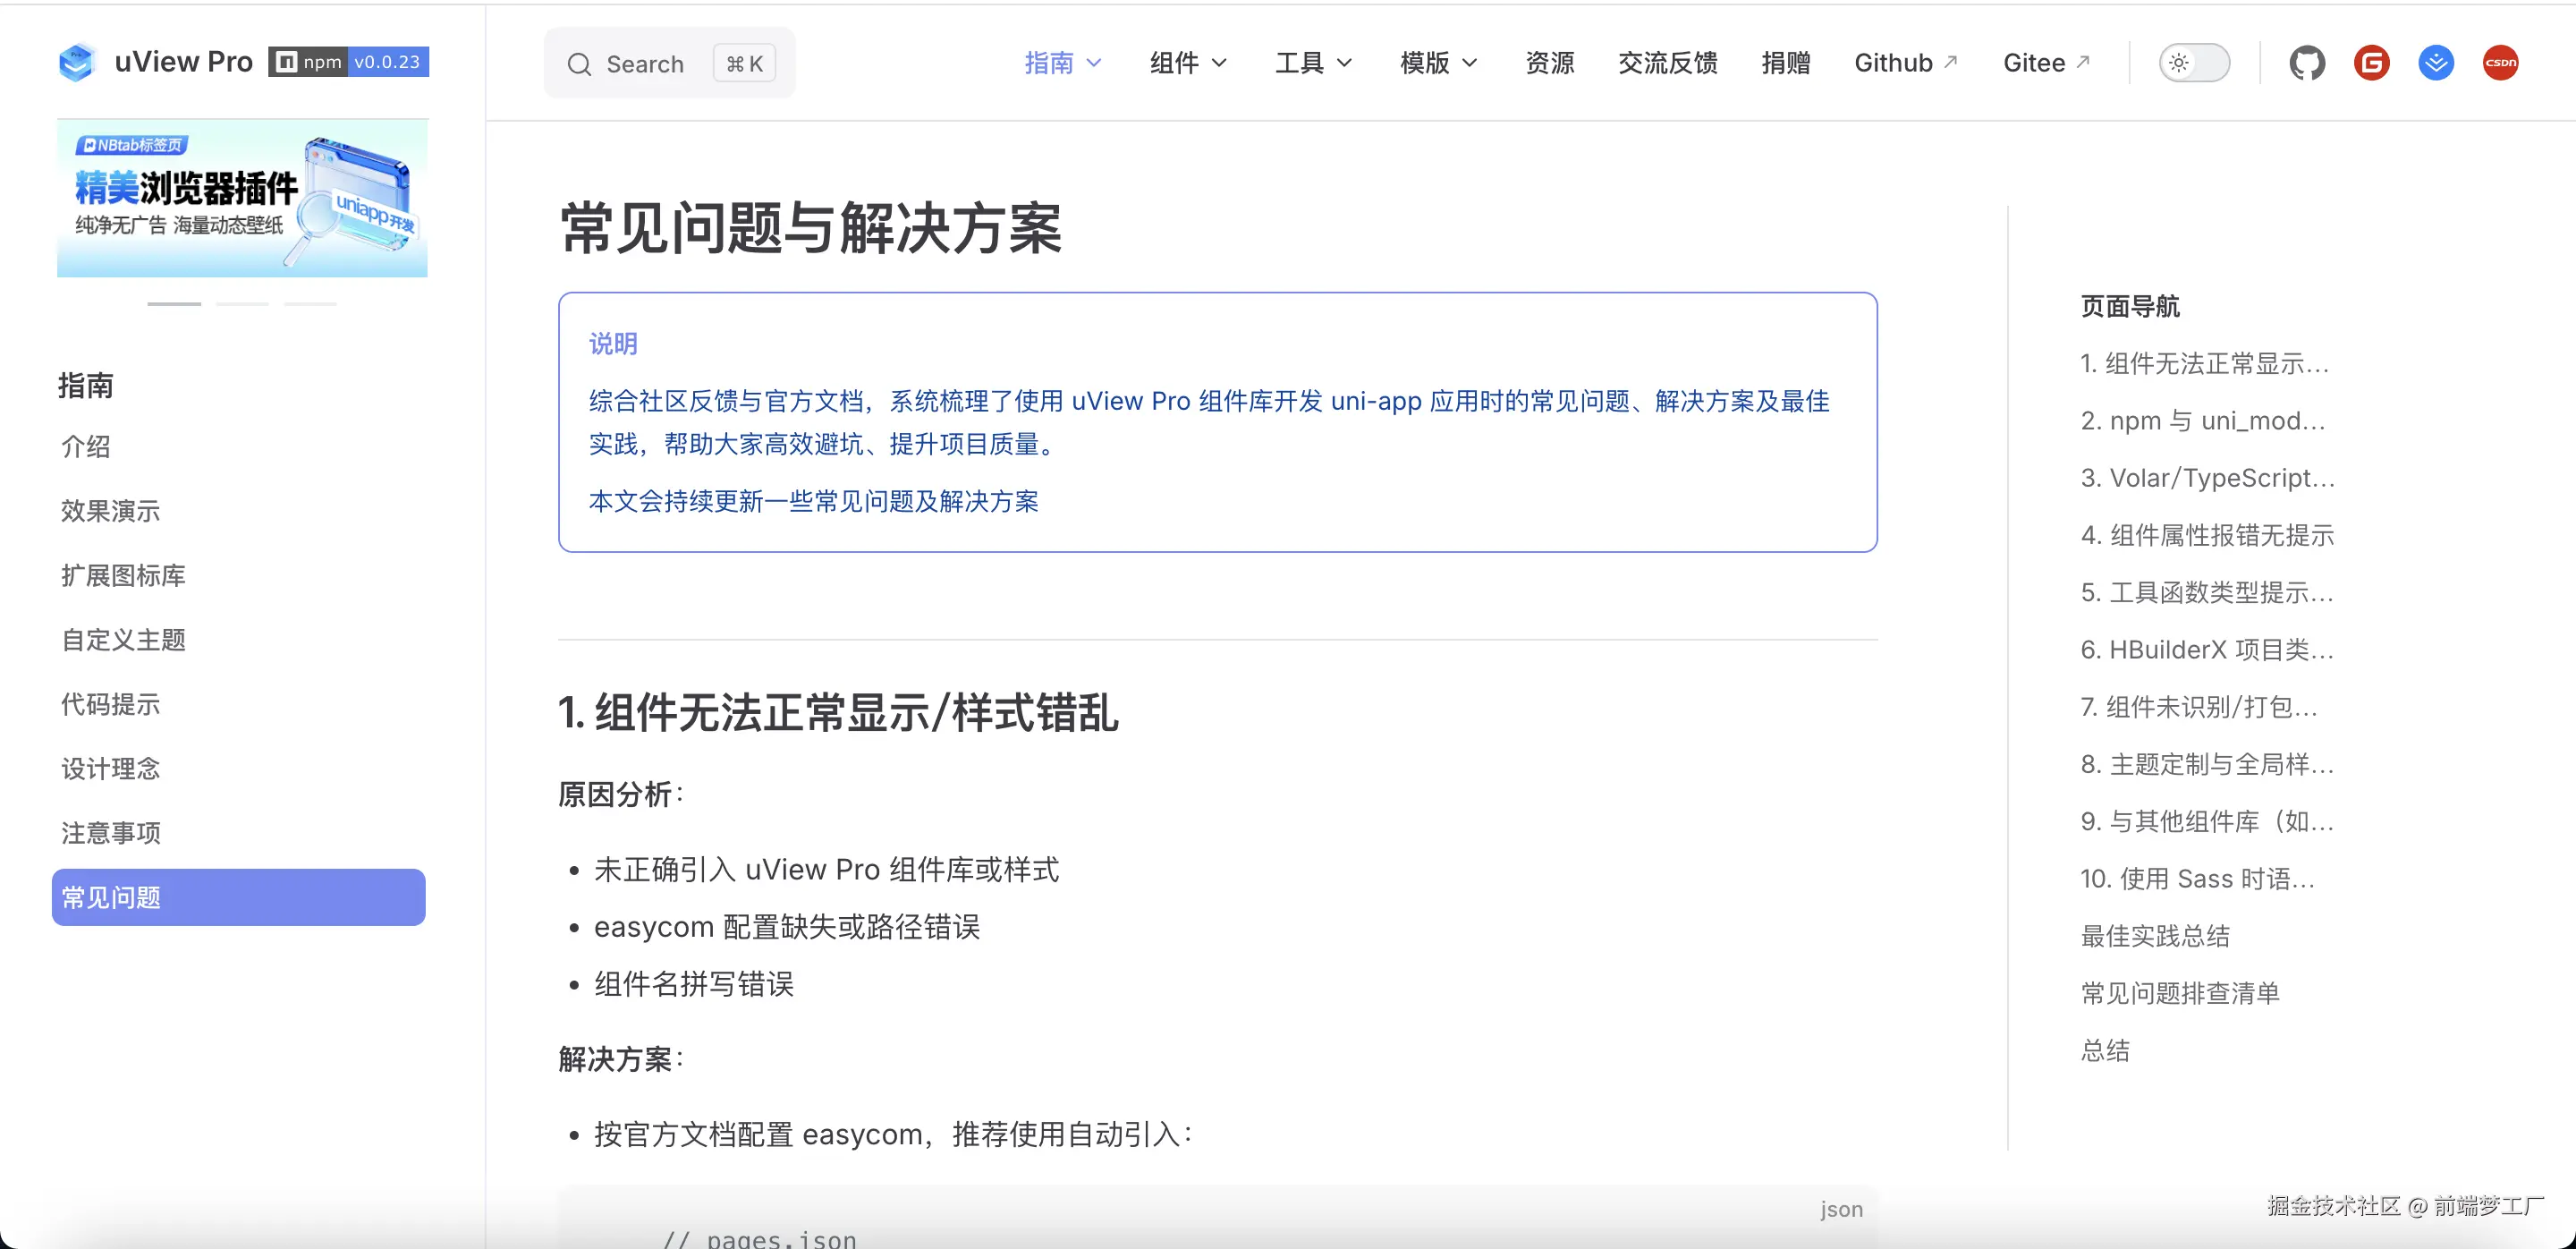Screen dimensions: 2576x1249
Task: Expand the 组件 dropdown menu
Action: 1187,63
